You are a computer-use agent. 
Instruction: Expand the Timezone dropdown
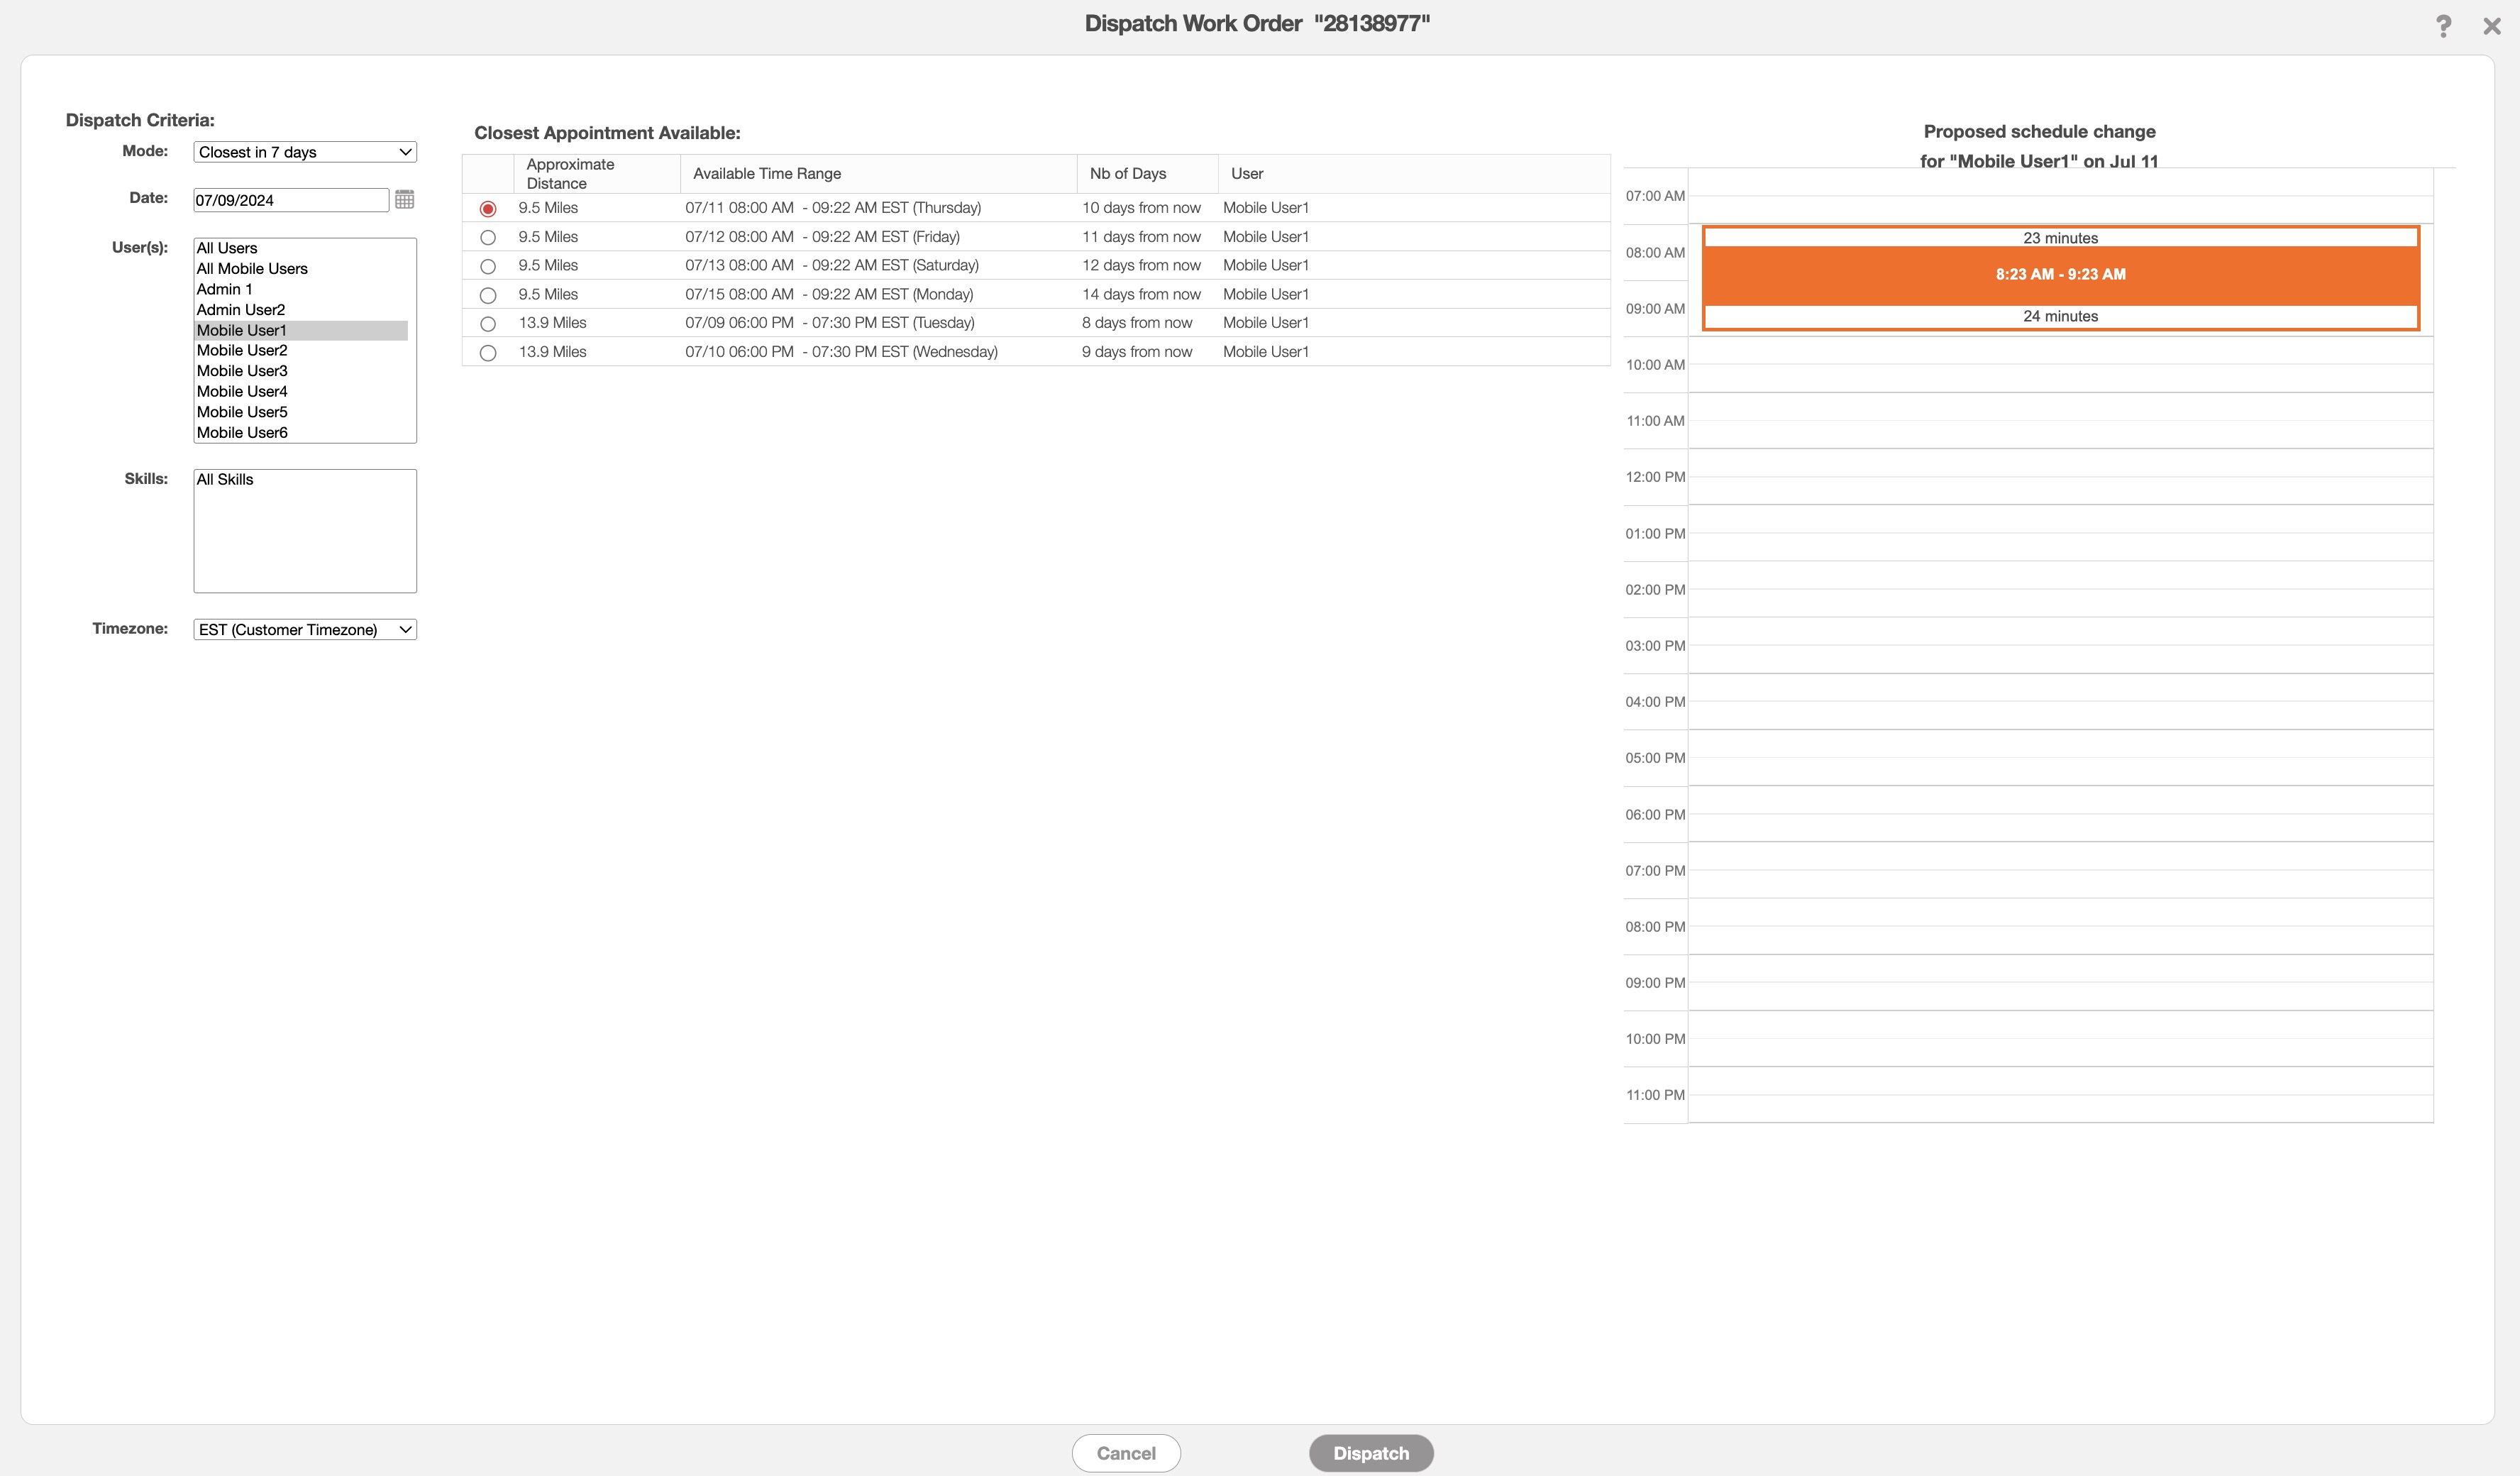pos(305,630)
